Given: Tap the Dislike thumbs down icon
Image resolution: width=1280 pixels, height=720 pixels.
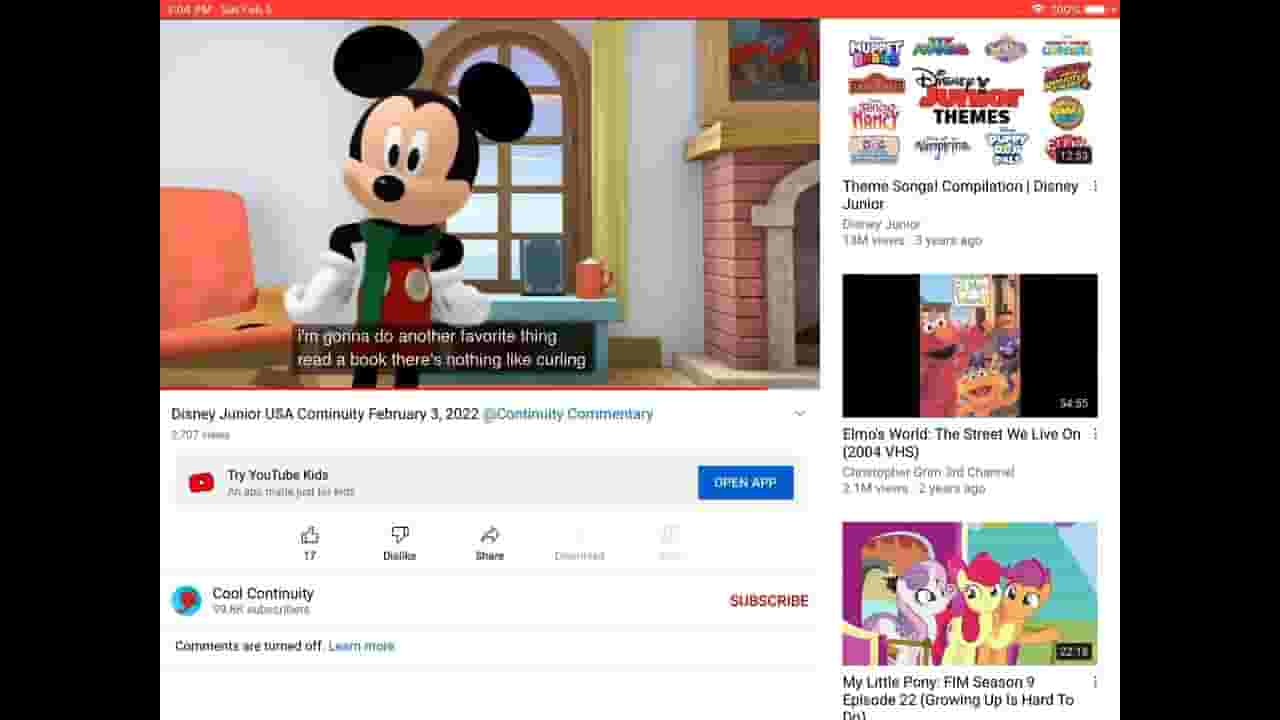Looking at the screenshot, I should click(x=400, y=535).
